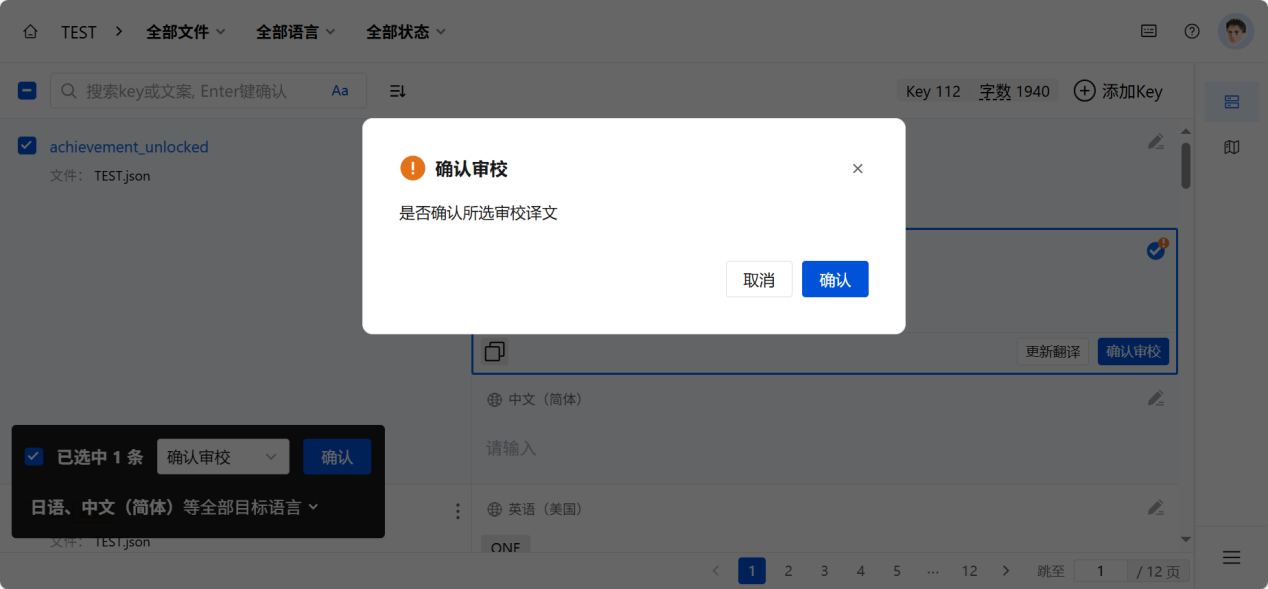The width and height of the screenshot is (1268, 589).
Task: Click the 添加Key button label
Action: coord(1132,91)
